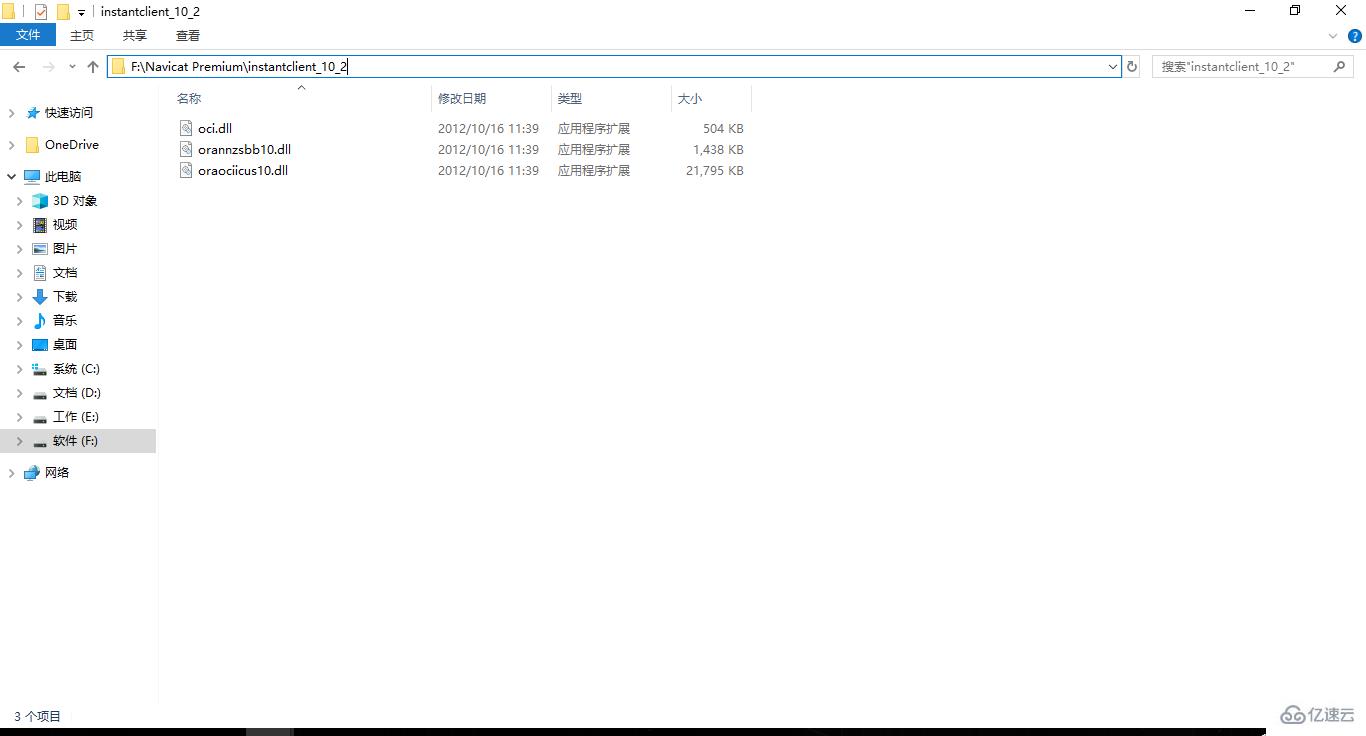The image size is (1366, 736).
Task: Open 工作 (E:) drive
Action: (76, 416)
